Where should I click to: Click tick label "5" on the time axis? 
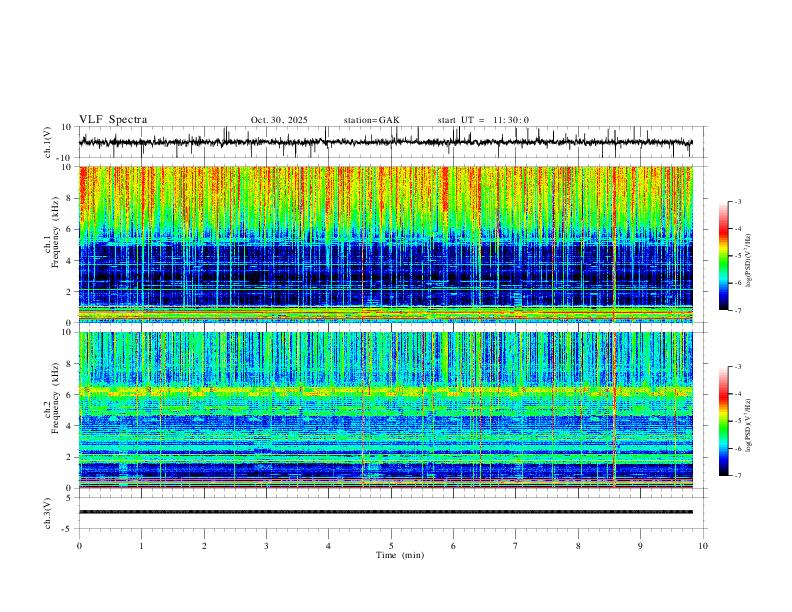click(x=391, y=546)
